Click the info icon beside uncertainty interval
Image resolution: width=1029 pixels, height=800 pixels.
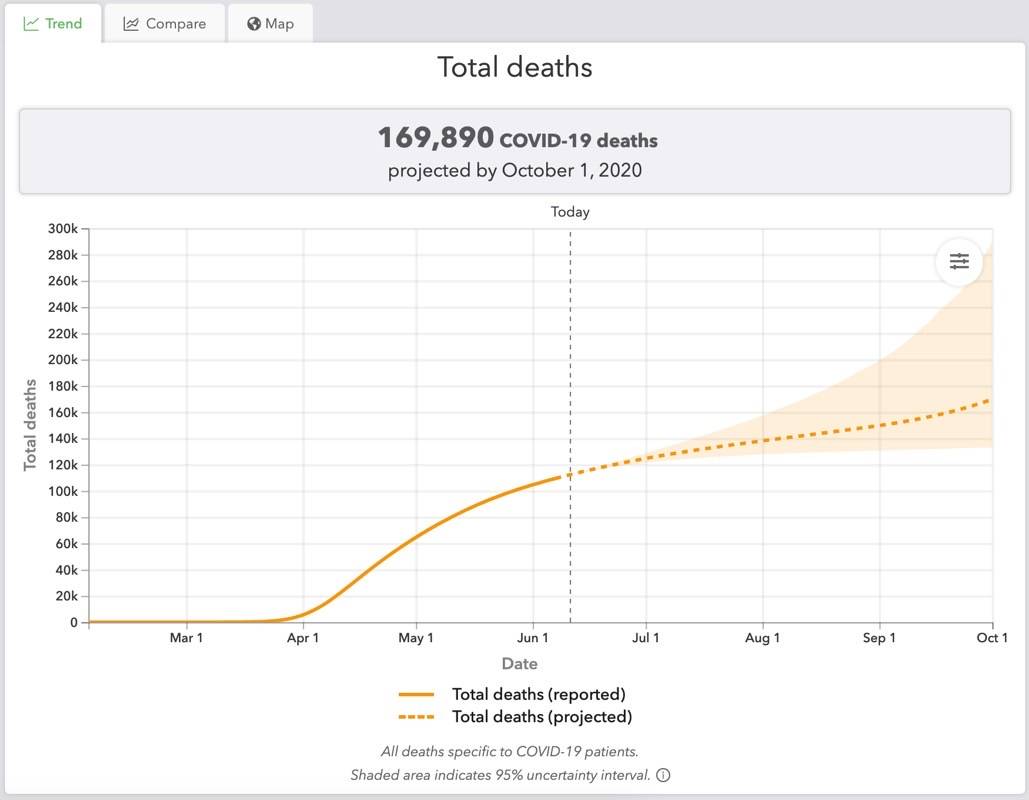pos(663,775)
